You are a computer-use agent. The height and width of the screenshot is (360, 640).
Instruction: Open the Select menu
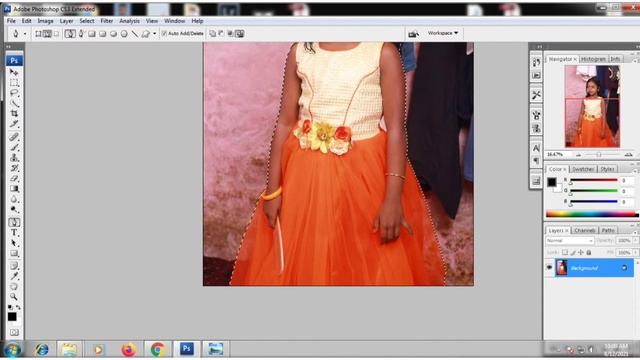pos(87,21)
